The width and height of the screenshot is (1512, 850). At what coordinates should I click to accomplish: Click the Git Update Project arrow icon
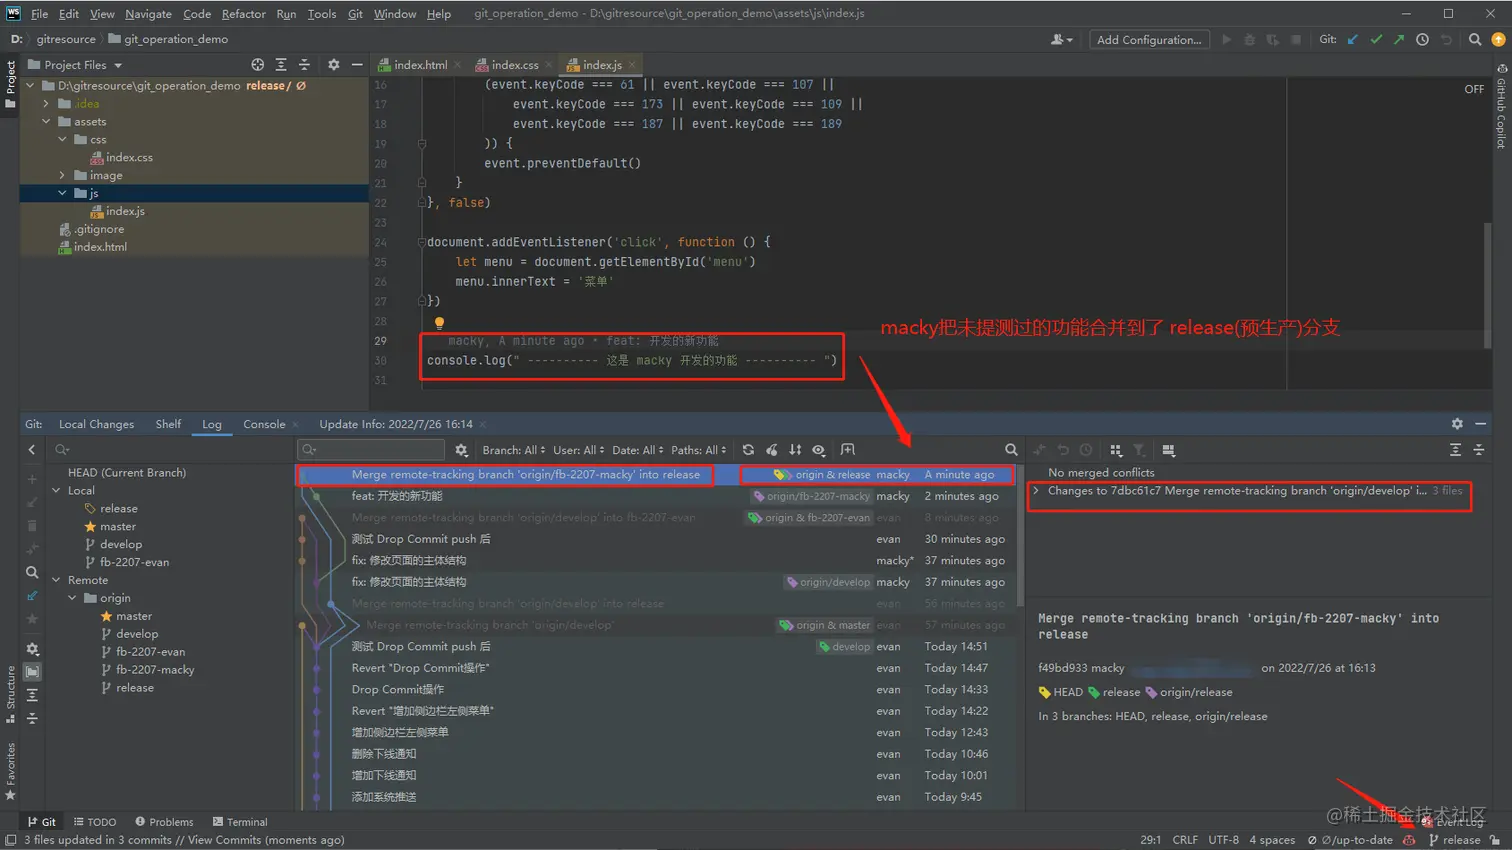pos(1353,40)
